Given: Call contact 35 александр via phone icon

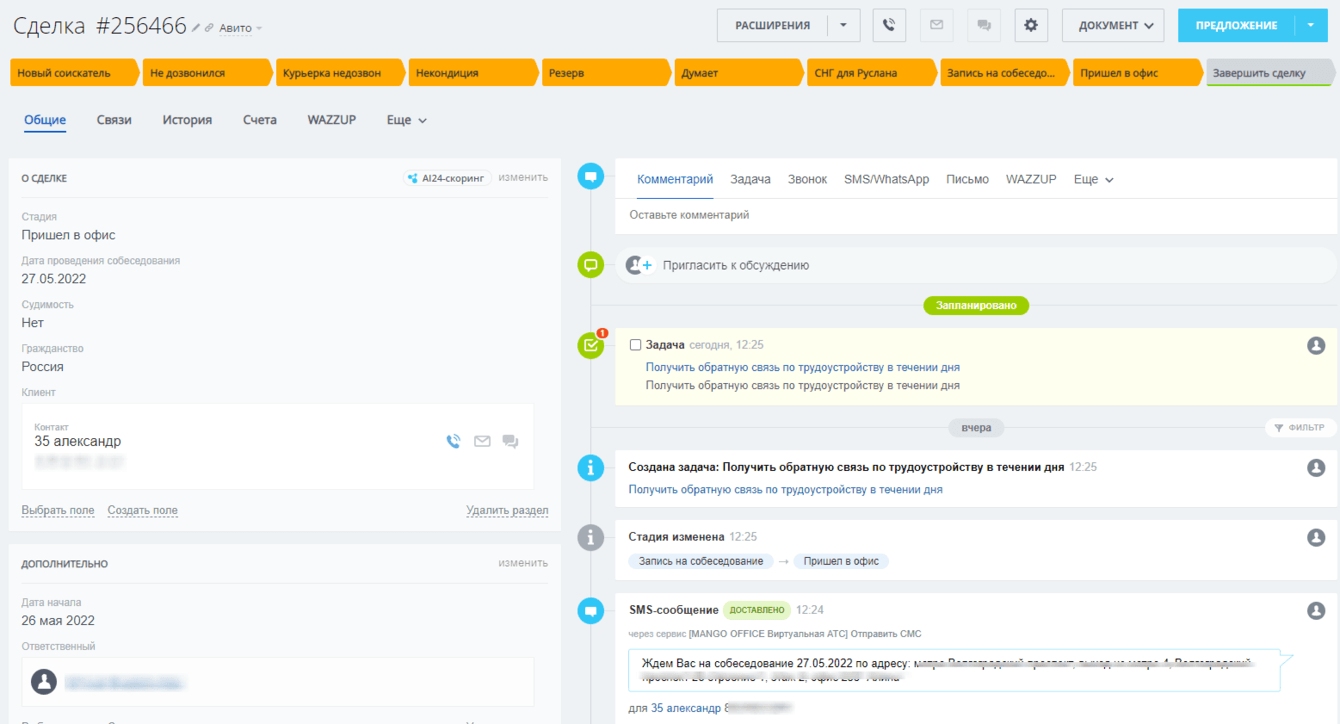Looking at the screenshot, I should tap(454, 441).
